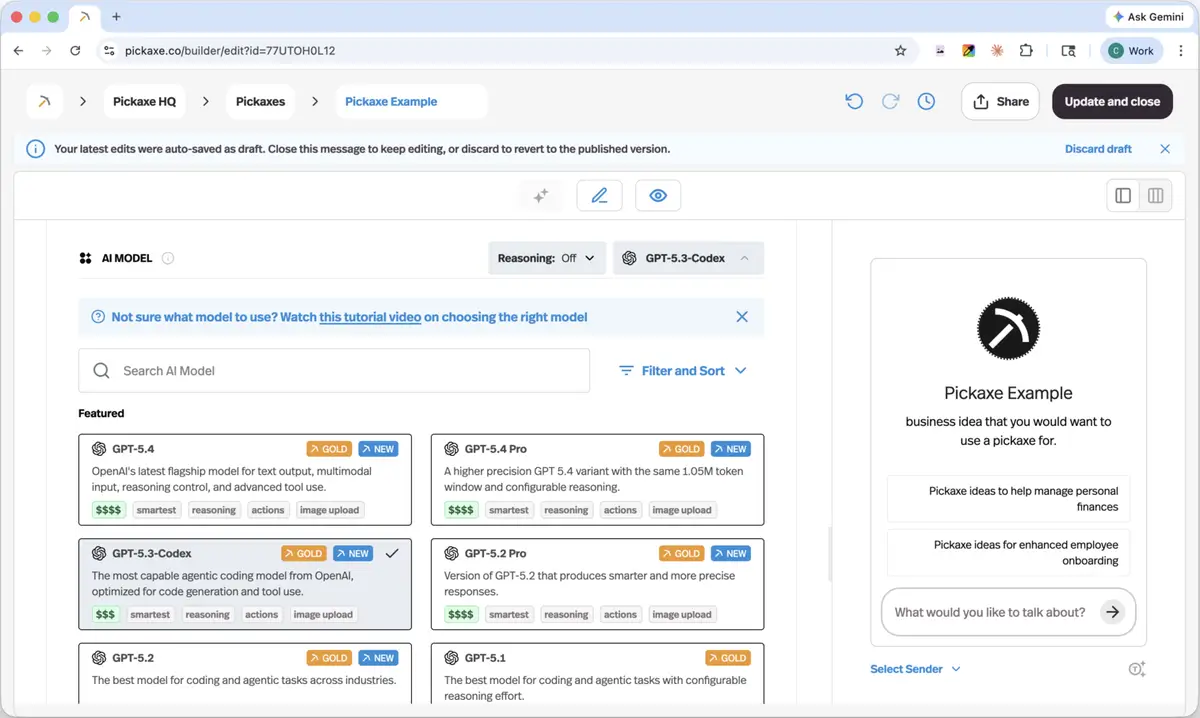Click the reasoning tag on the GPT-5.2 Pro card
Viewport: 1200px width, 718px height.
pos(567,615)
